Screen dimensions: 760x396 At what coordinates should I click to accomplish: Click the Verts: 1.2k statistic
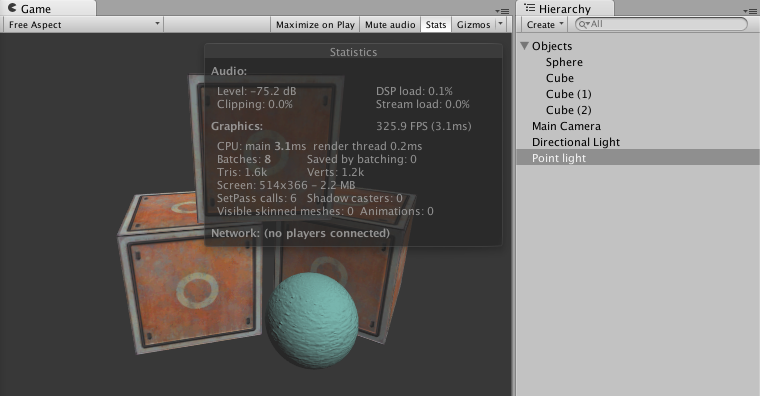pos(335,173)
